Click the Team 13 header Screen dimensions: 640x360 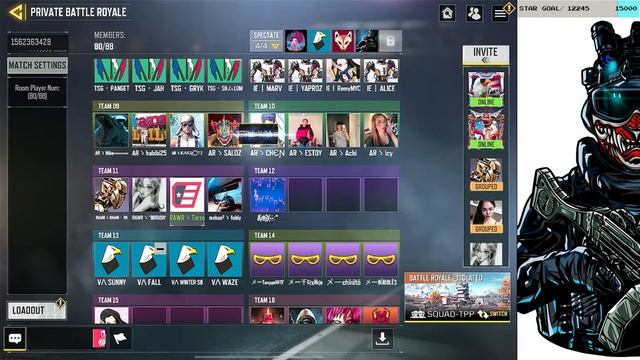(x=168, y=235)
